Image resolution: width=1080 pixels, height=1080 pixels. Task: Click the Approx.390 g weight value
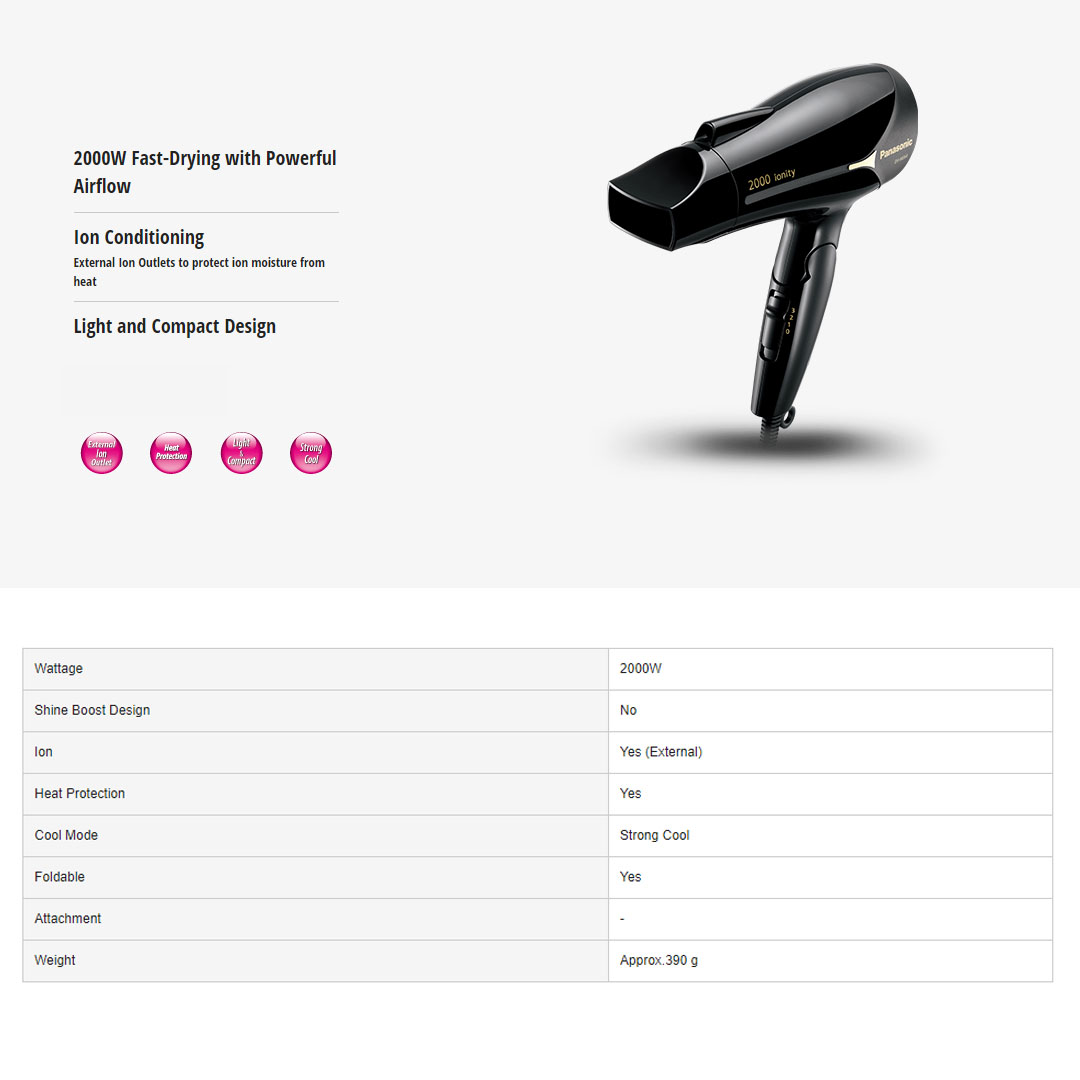(658, 960)
